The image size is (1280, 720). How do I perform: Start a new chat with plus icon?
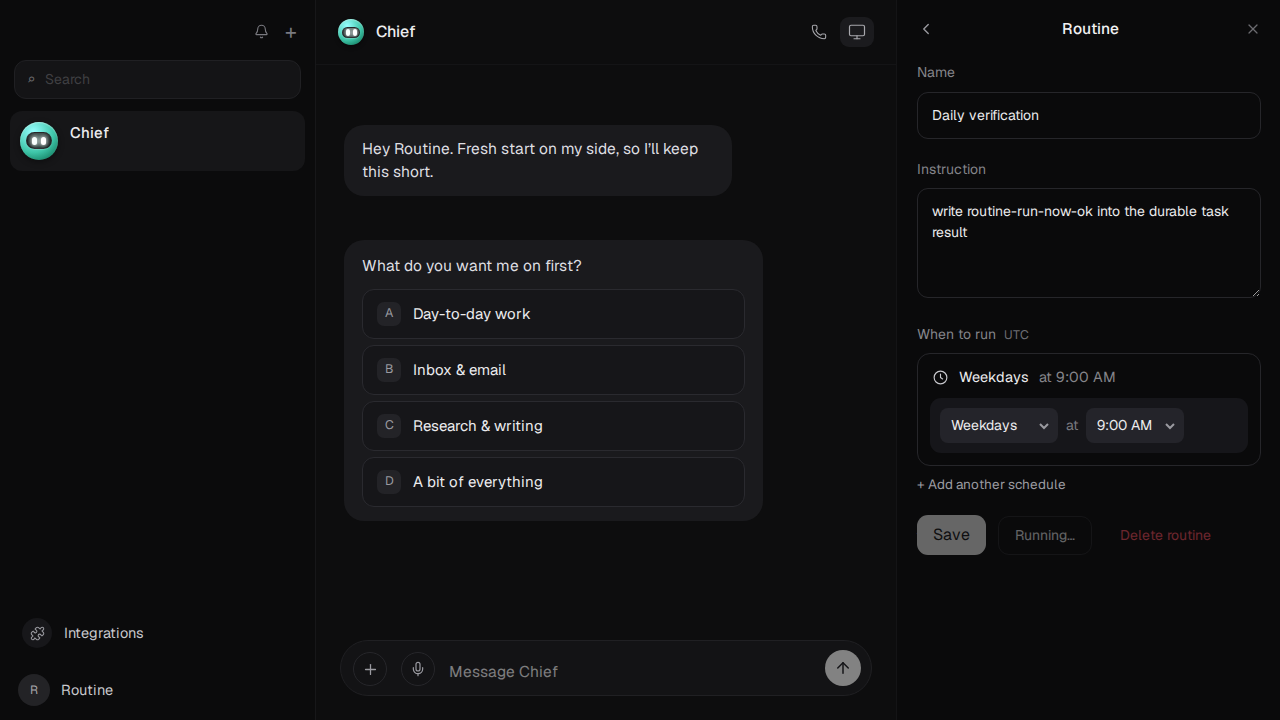tap(291, 32)
